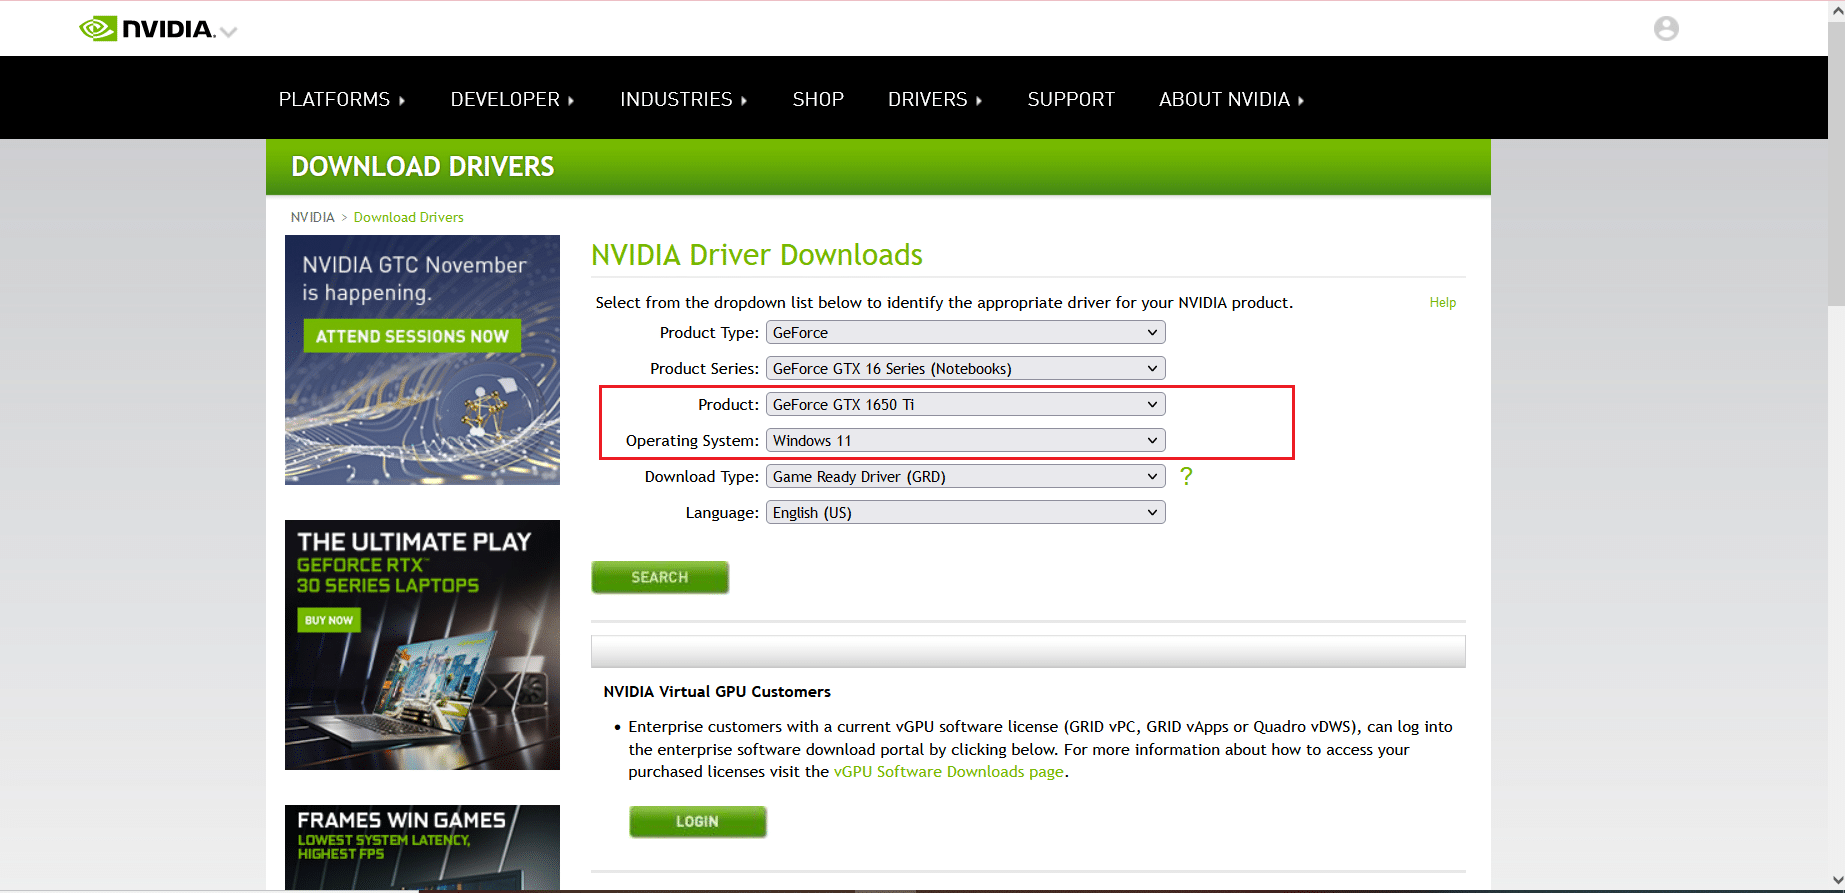Click the green question mark help icon
Viewport: 1845px width, 893px height.
coord(1186,476)
